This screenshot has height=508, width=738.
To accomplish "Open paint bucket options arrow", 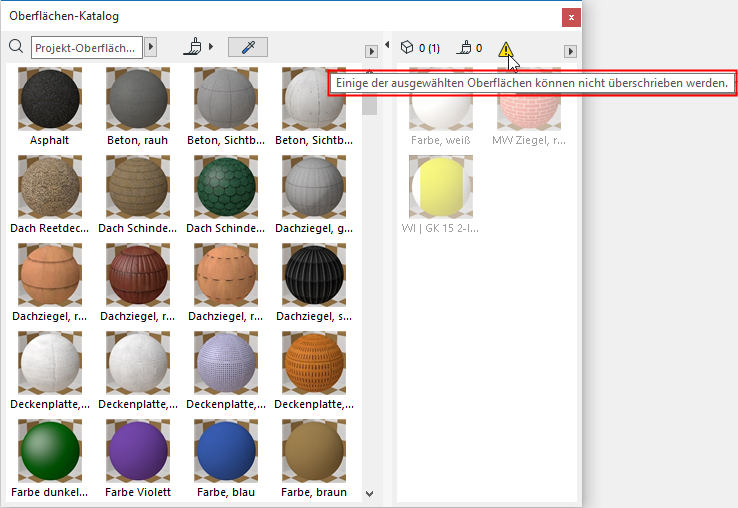I will coord(211,47).
